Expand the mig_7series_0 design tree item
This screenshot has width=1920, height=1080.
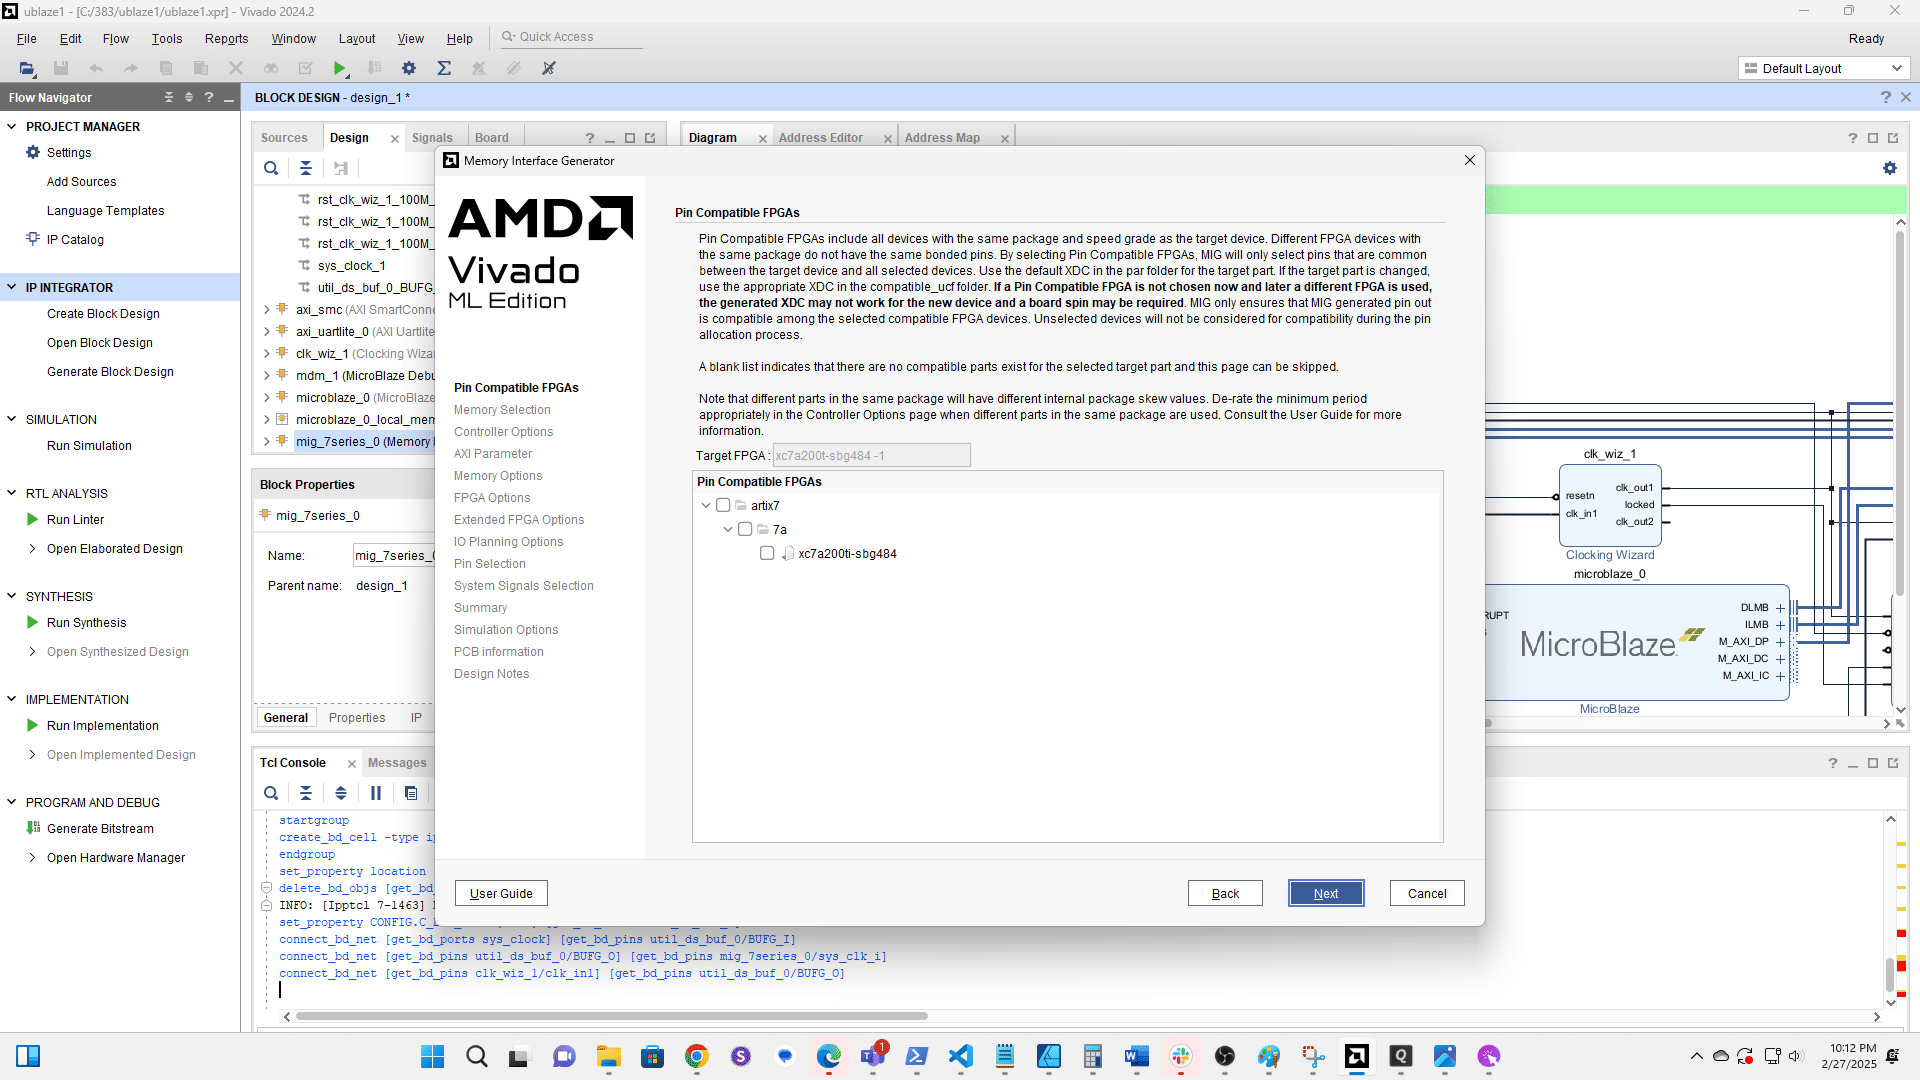267,441
